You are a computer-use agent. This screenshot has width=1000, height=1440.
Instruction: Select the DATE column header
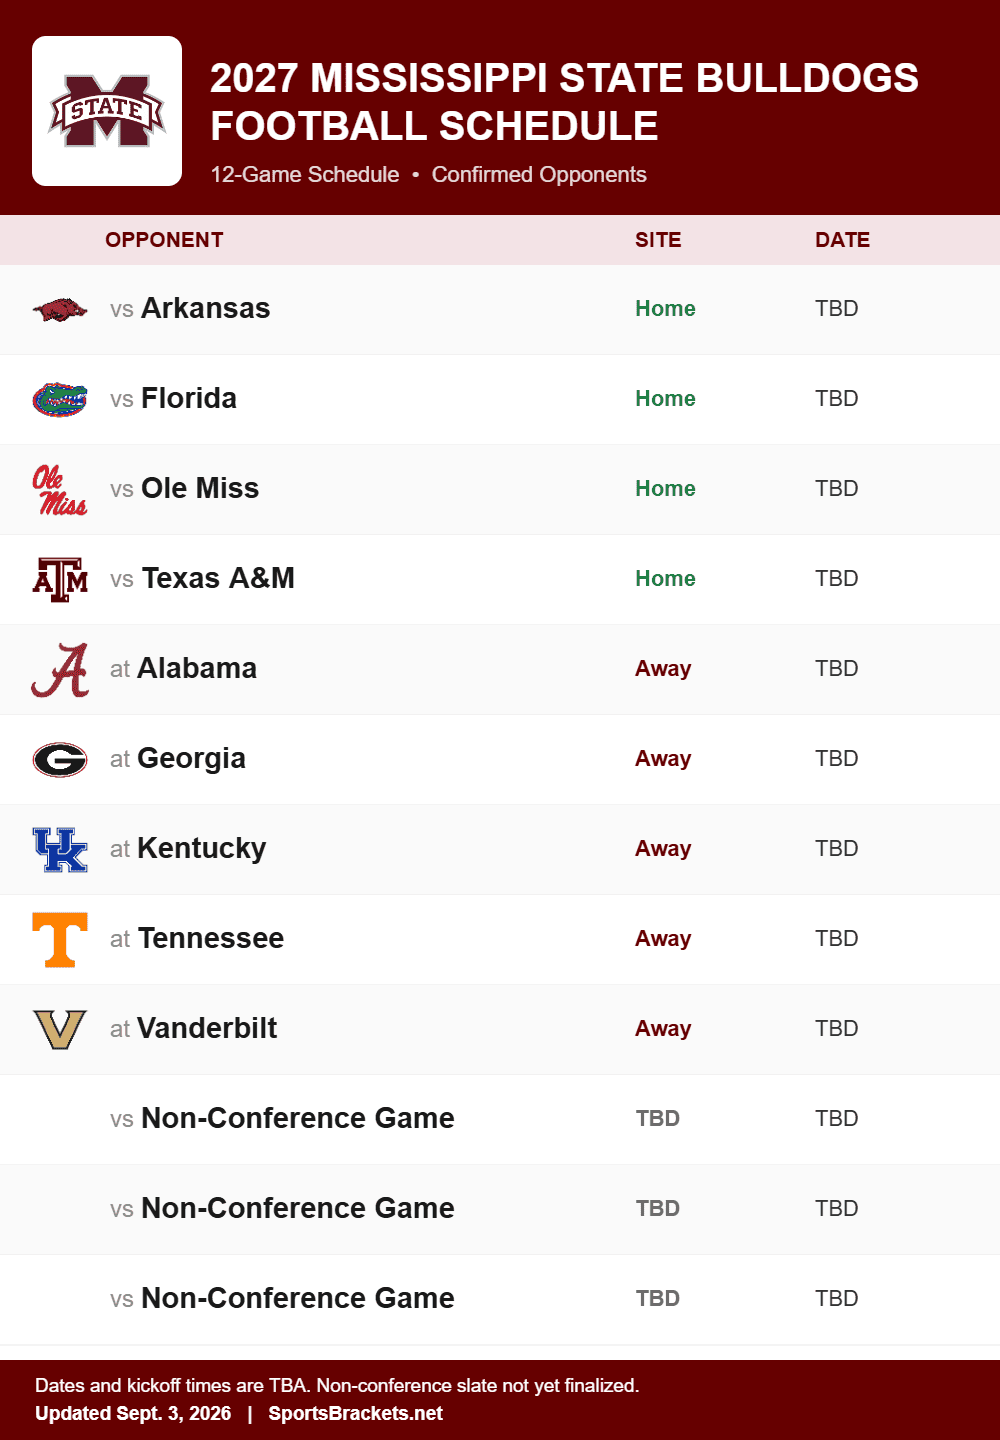842,240
